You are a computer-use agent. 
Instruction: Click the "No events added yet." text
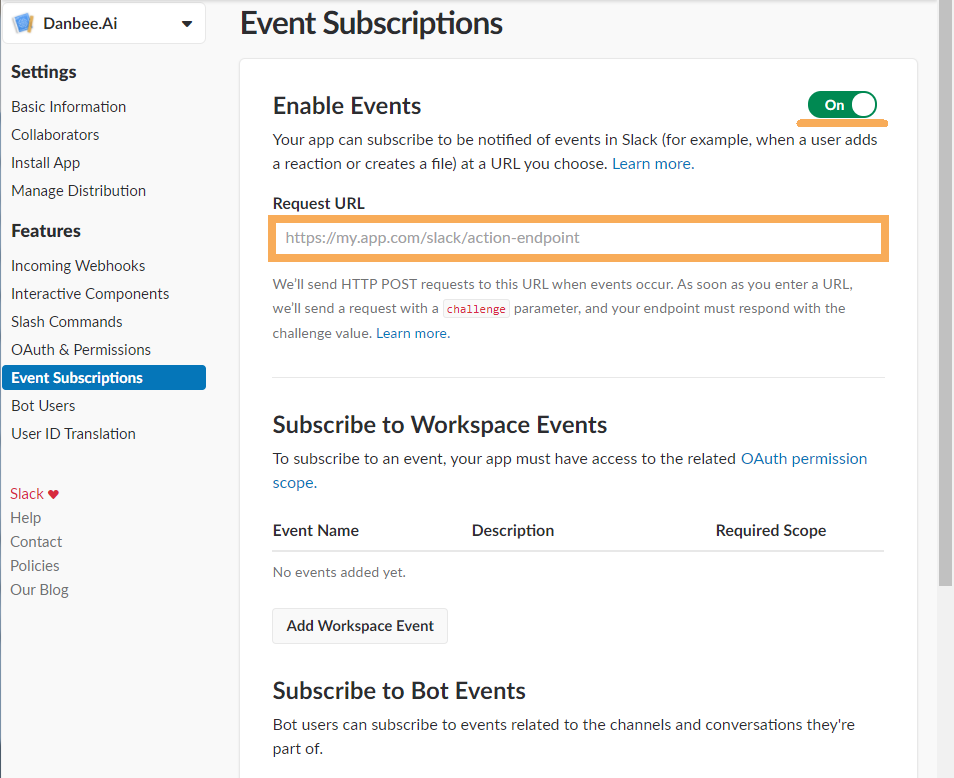click(x=339, y=572)
